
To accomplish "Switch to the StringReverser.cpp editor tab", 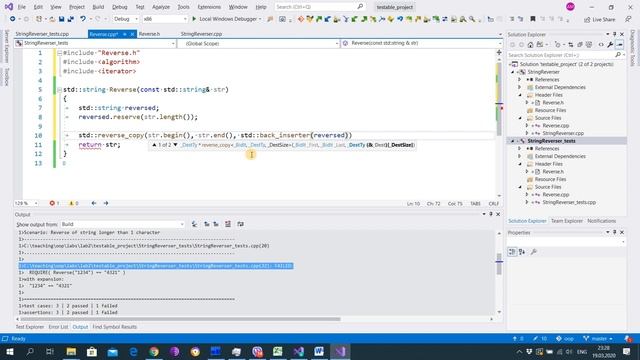I will (201, 34).
